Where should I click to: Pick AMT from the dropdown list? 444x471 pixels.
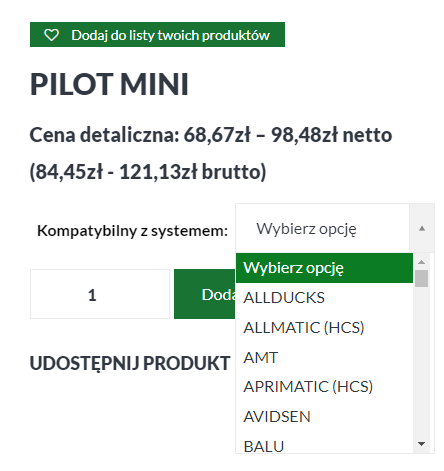click(x=324, y=357)
